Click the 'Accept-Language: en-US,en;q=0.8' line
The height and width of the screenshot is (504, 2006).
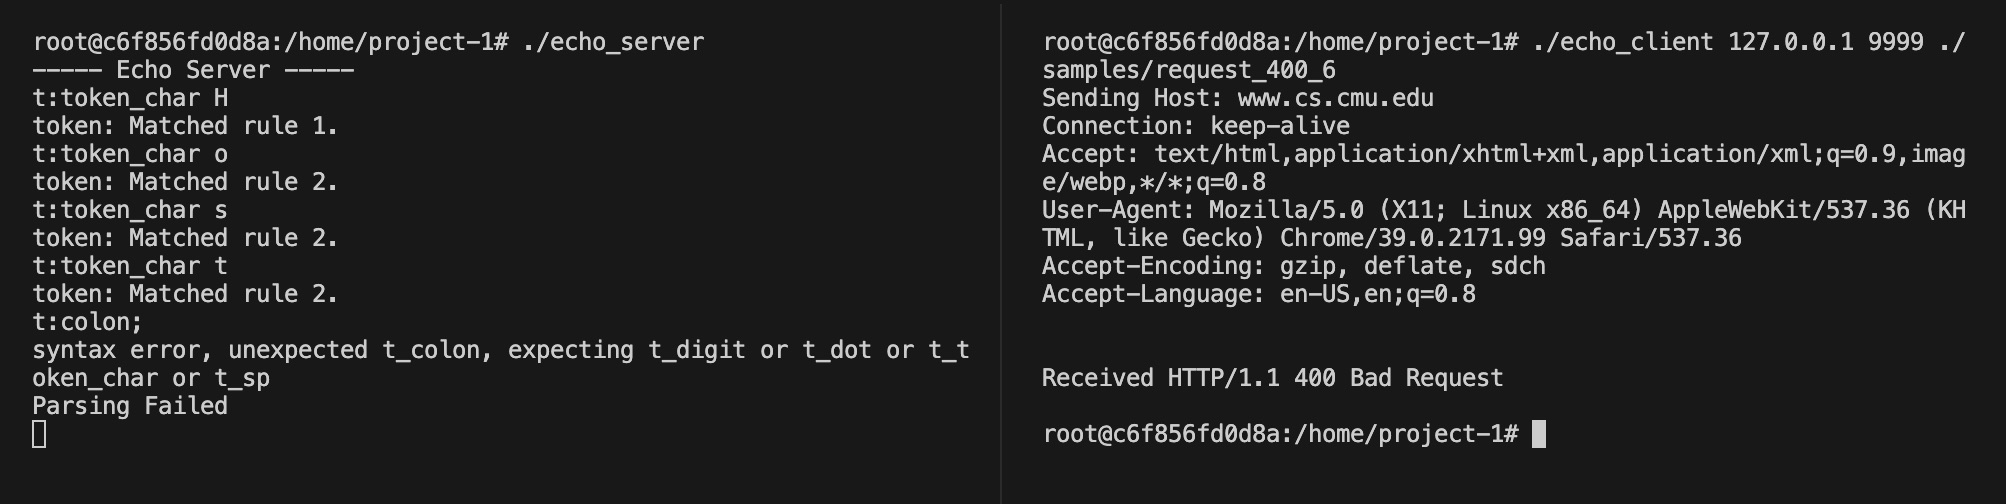click(1259, 294)
